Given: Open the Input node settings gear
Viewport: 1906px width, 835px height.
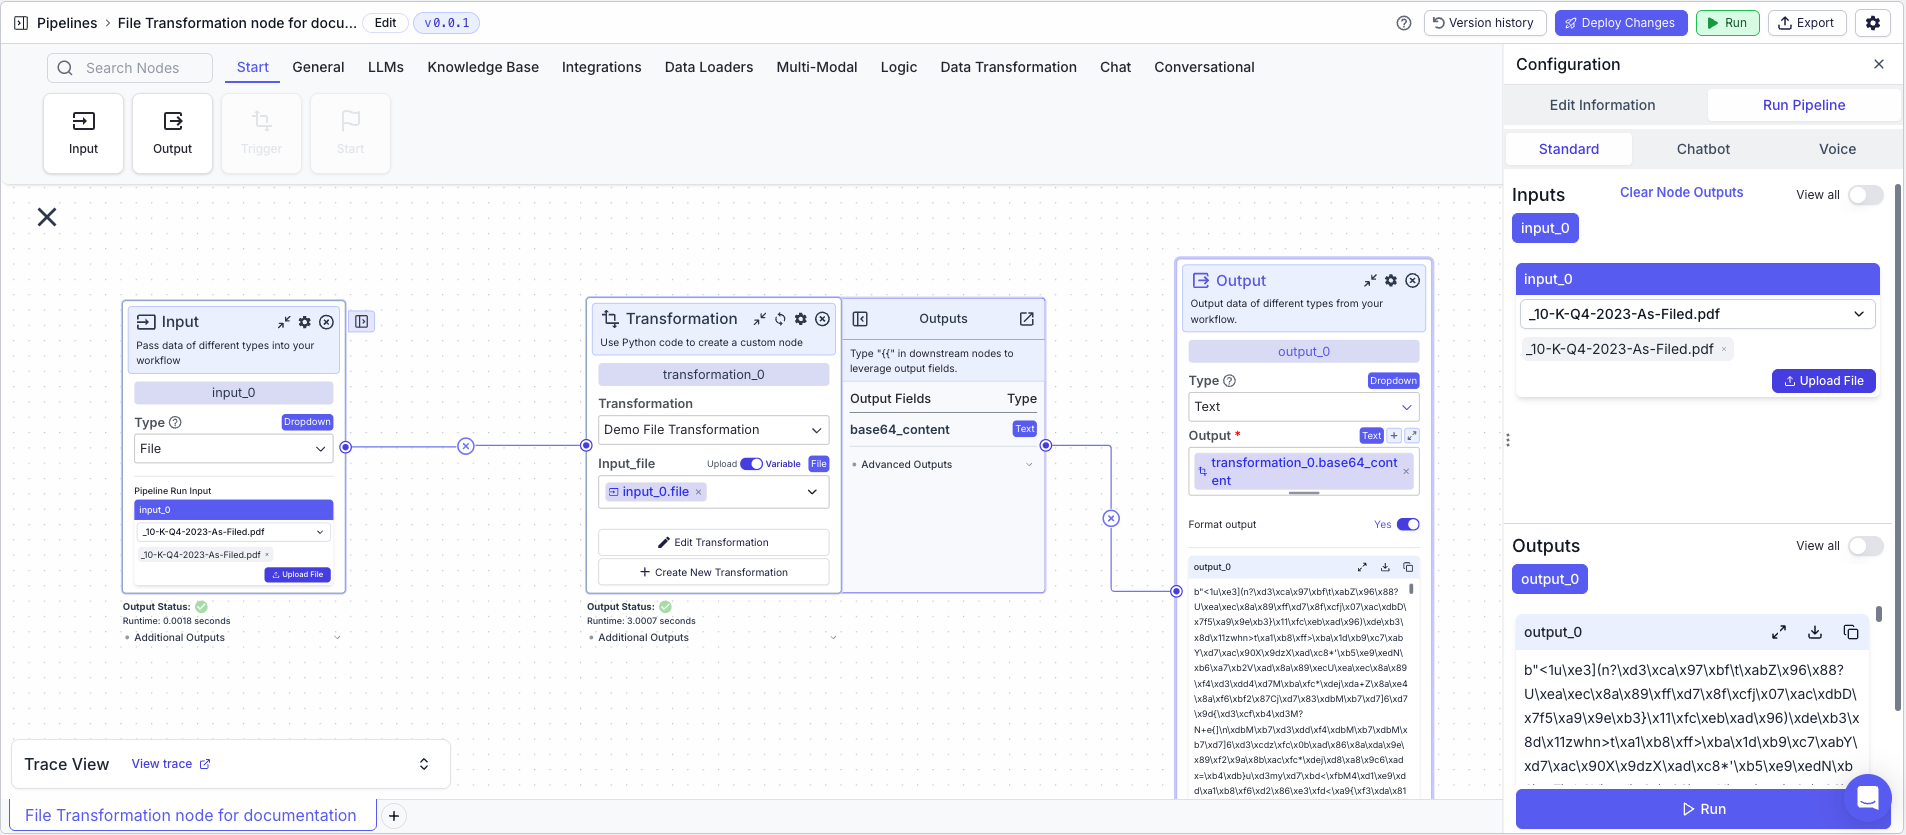Looking at the screenshot, I should pos(305,322).
